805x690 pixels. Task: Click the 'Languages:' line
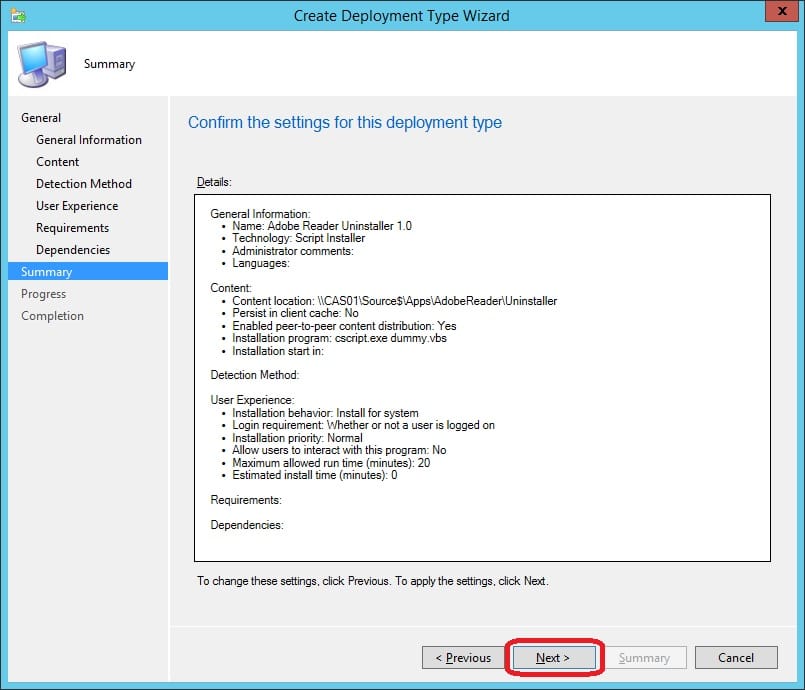point(261,263)
